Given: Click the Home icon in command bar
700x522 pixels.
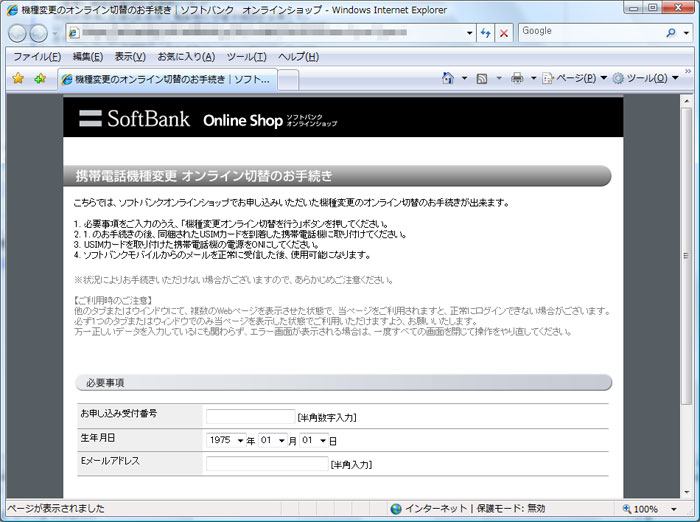Looking at the screenshot, I should (448, 78).
